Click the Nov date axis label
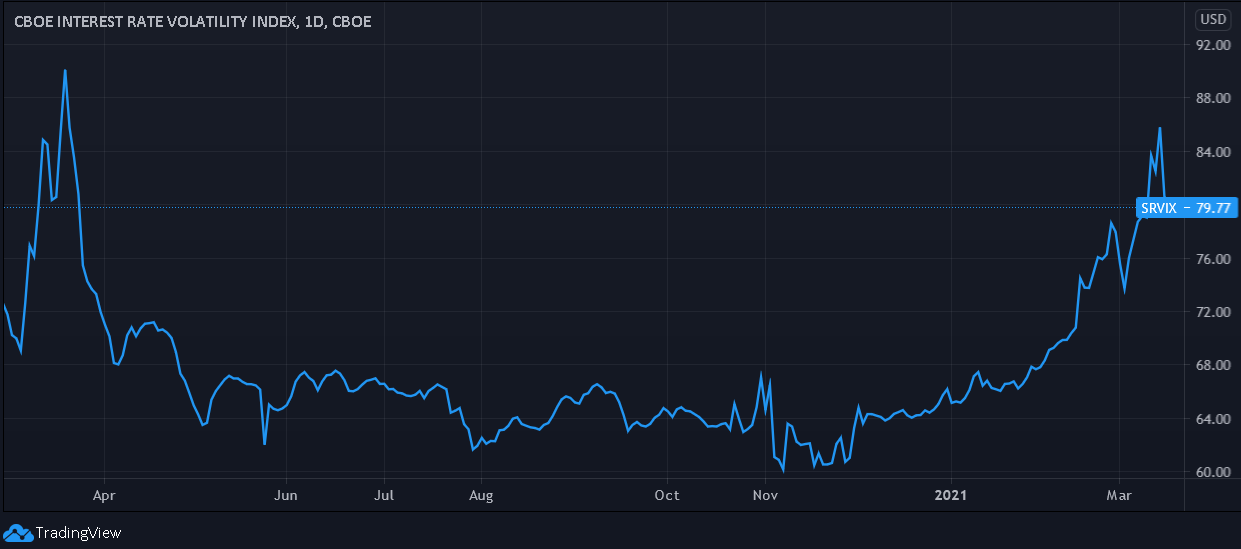Screen dimensions: 1241x549 pos(765,495)
